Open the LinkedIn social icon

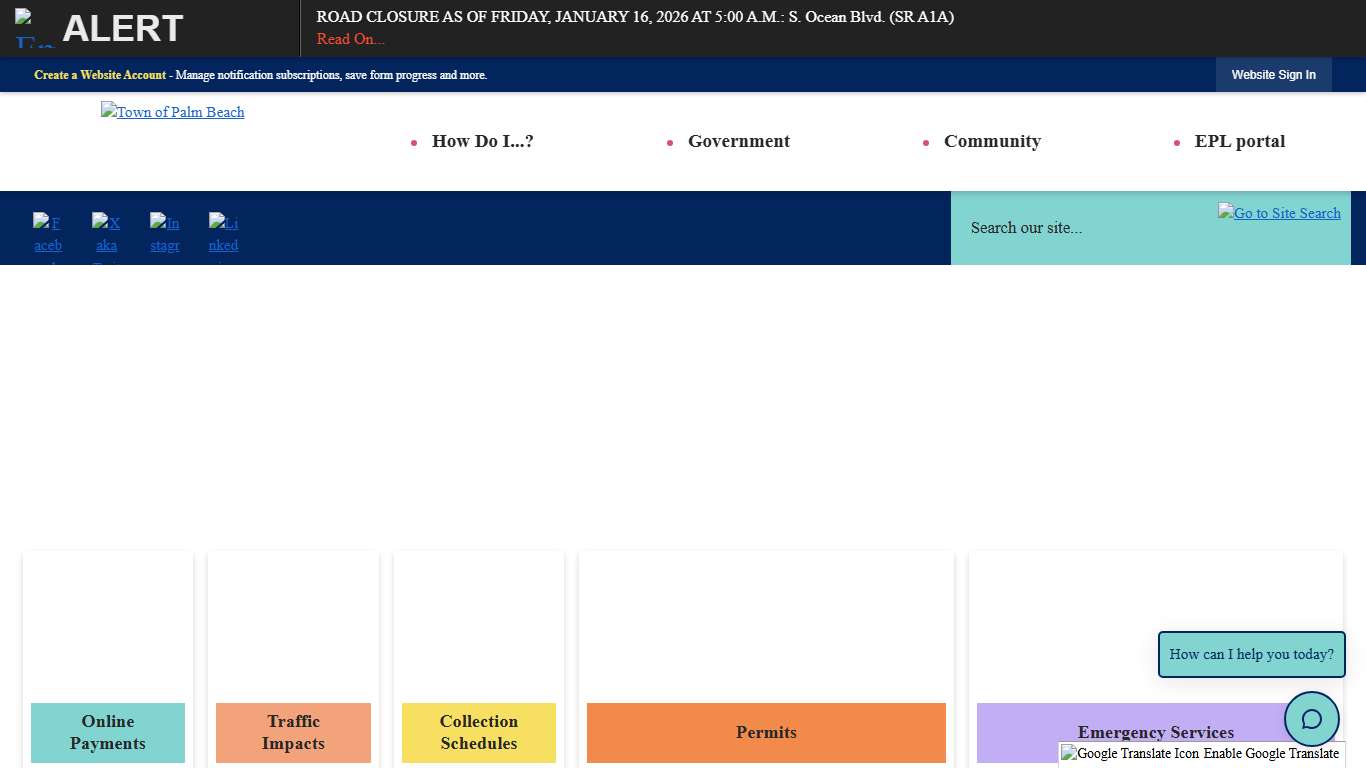pos(223,234)
